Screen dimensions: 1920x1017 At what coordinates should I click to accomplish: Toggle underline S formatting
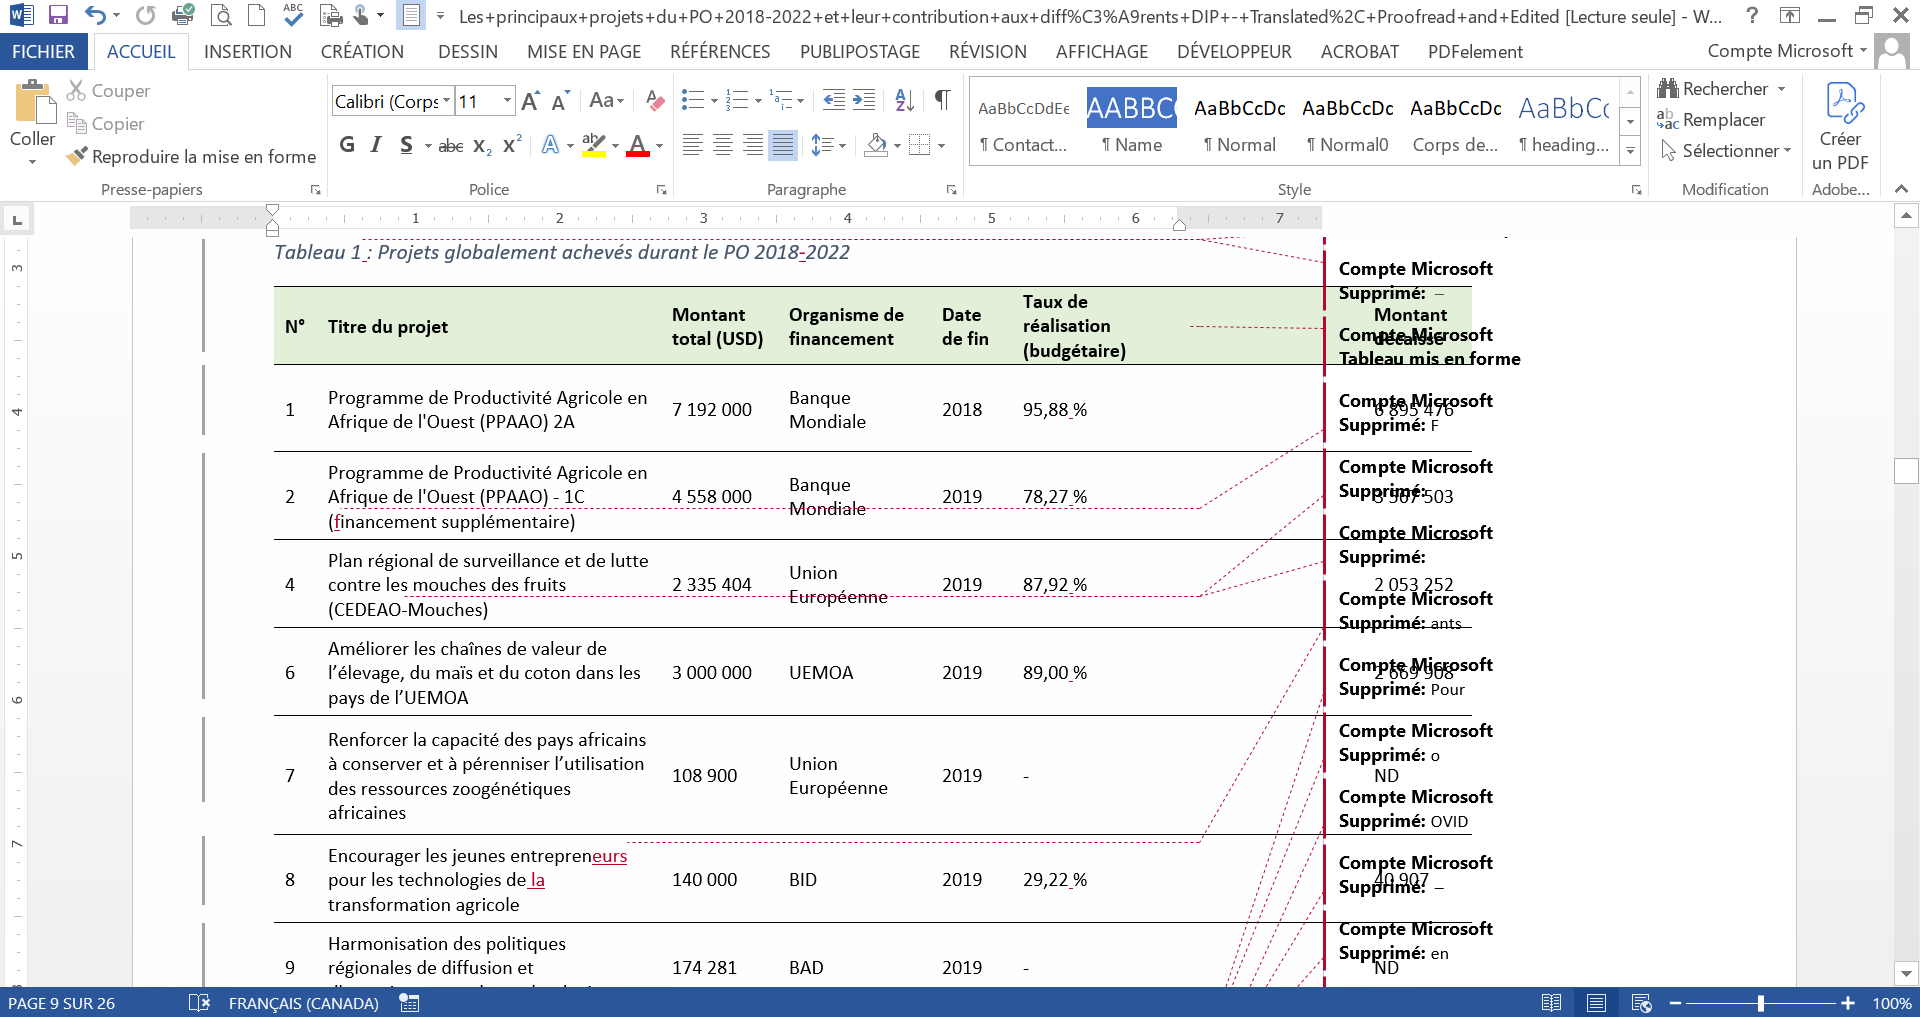[x=406, y=145]
